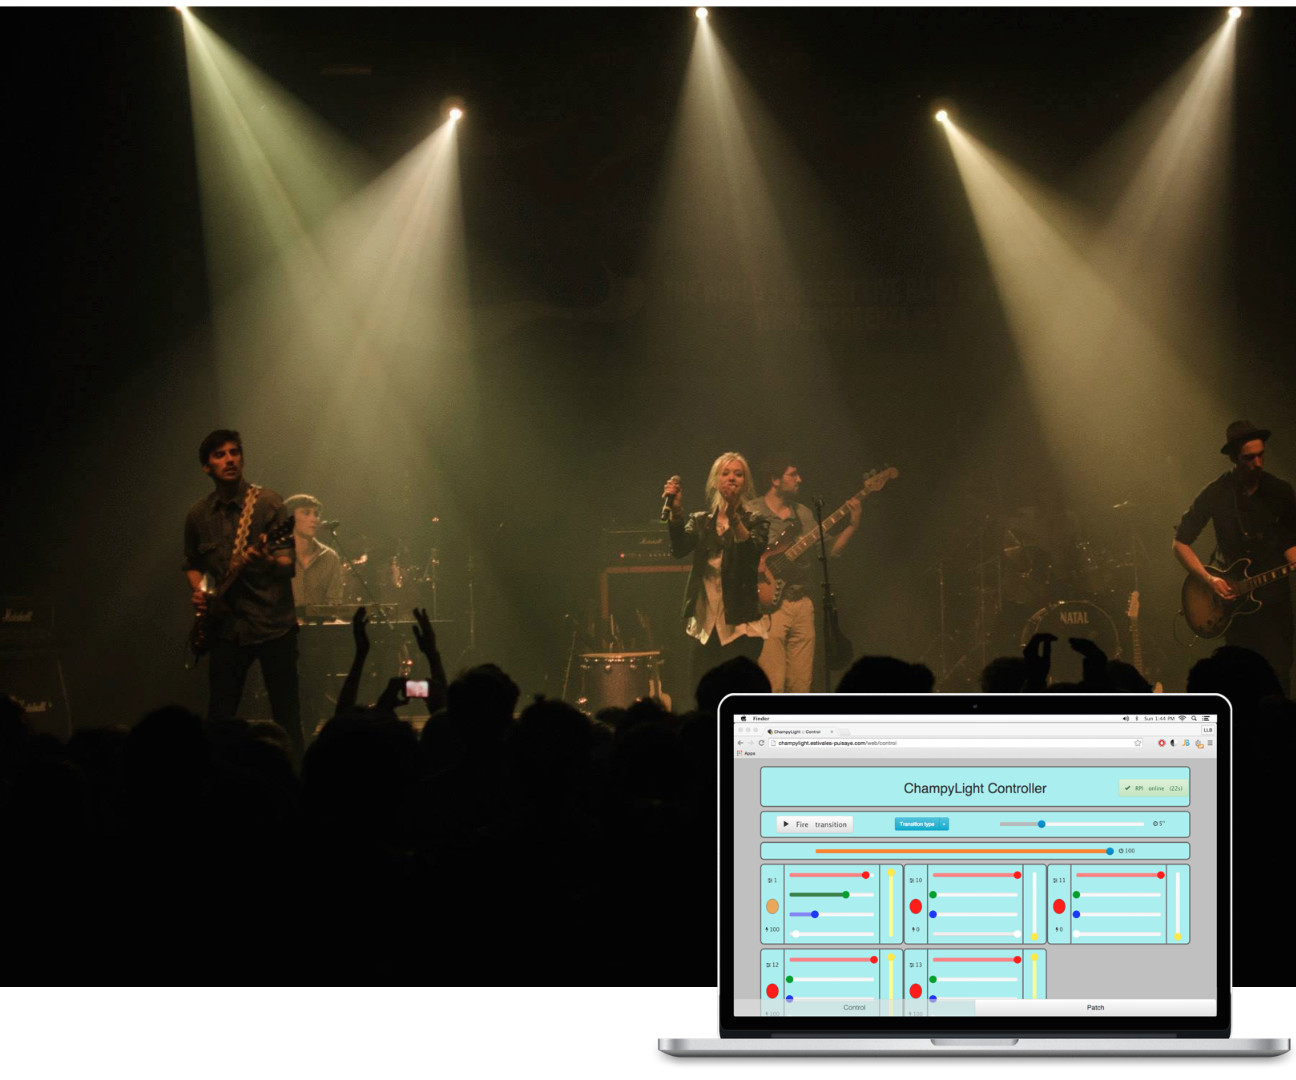
Task: Click the green channel slider handle on fixture 1
Action: 846,894
